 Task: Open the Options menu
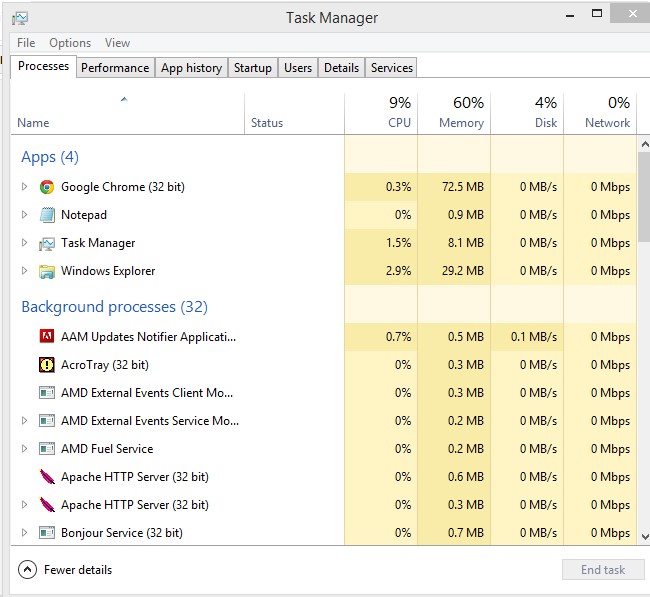click(70, 43)
